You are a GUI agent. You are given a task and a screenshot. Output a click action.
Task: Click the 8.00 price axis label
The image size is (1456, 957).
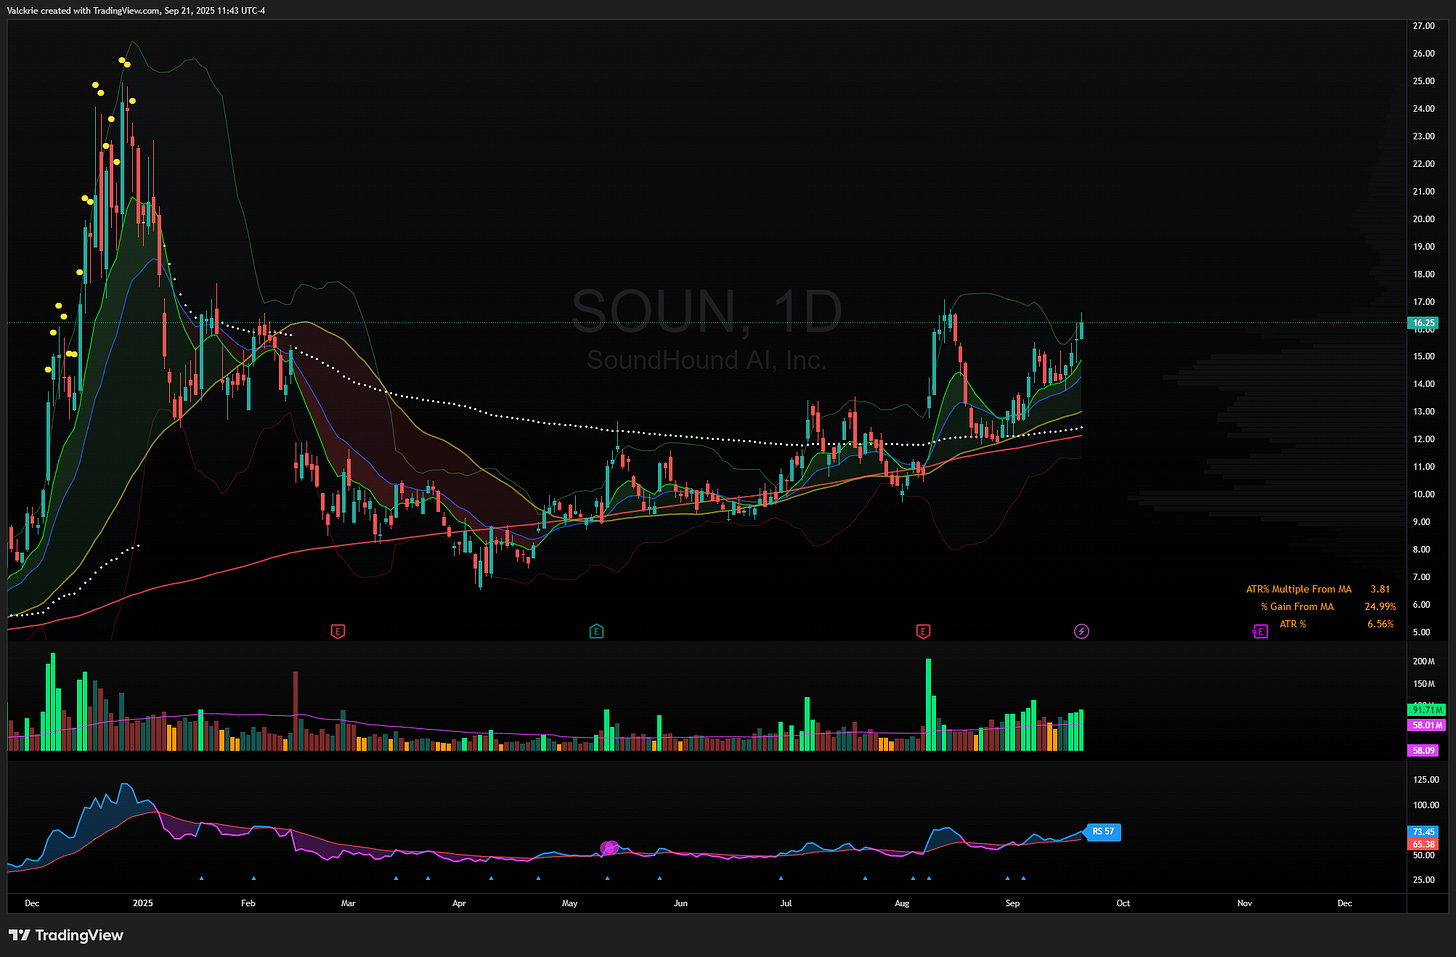[x=1422, y=550]
